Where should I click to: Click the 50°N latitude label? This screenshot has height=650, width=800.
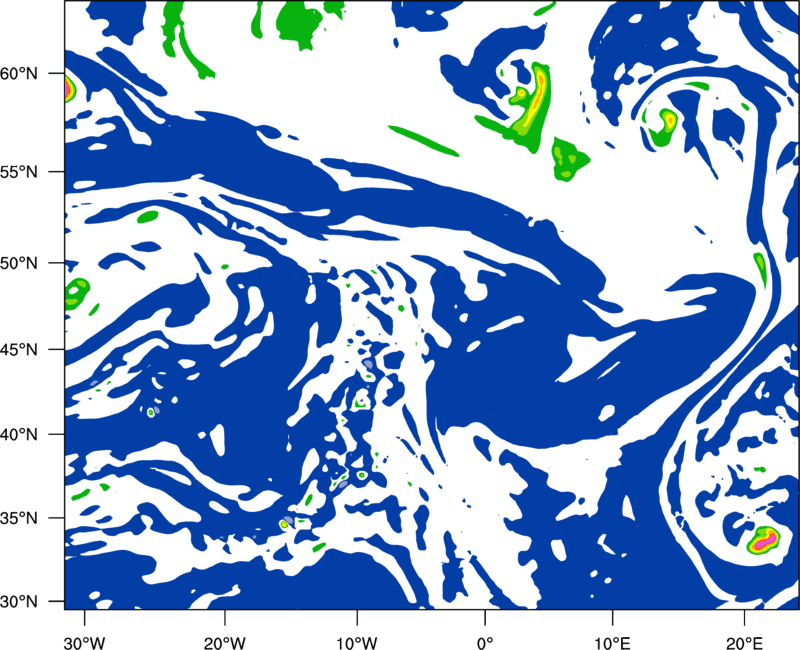coord(19,263)
